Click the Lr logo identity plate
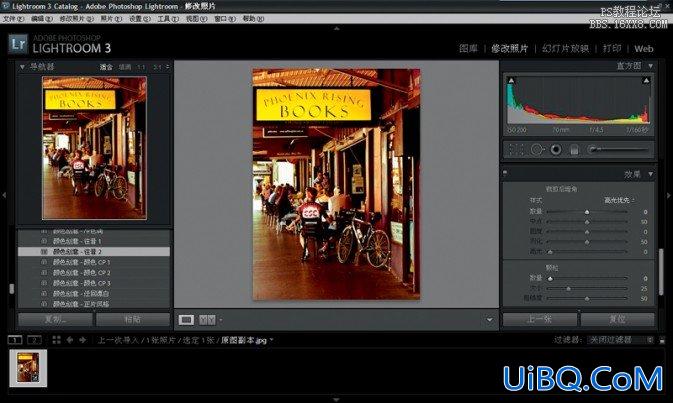Image resolution: width=673 pixels, height=403 pixels. click(18, 44)
